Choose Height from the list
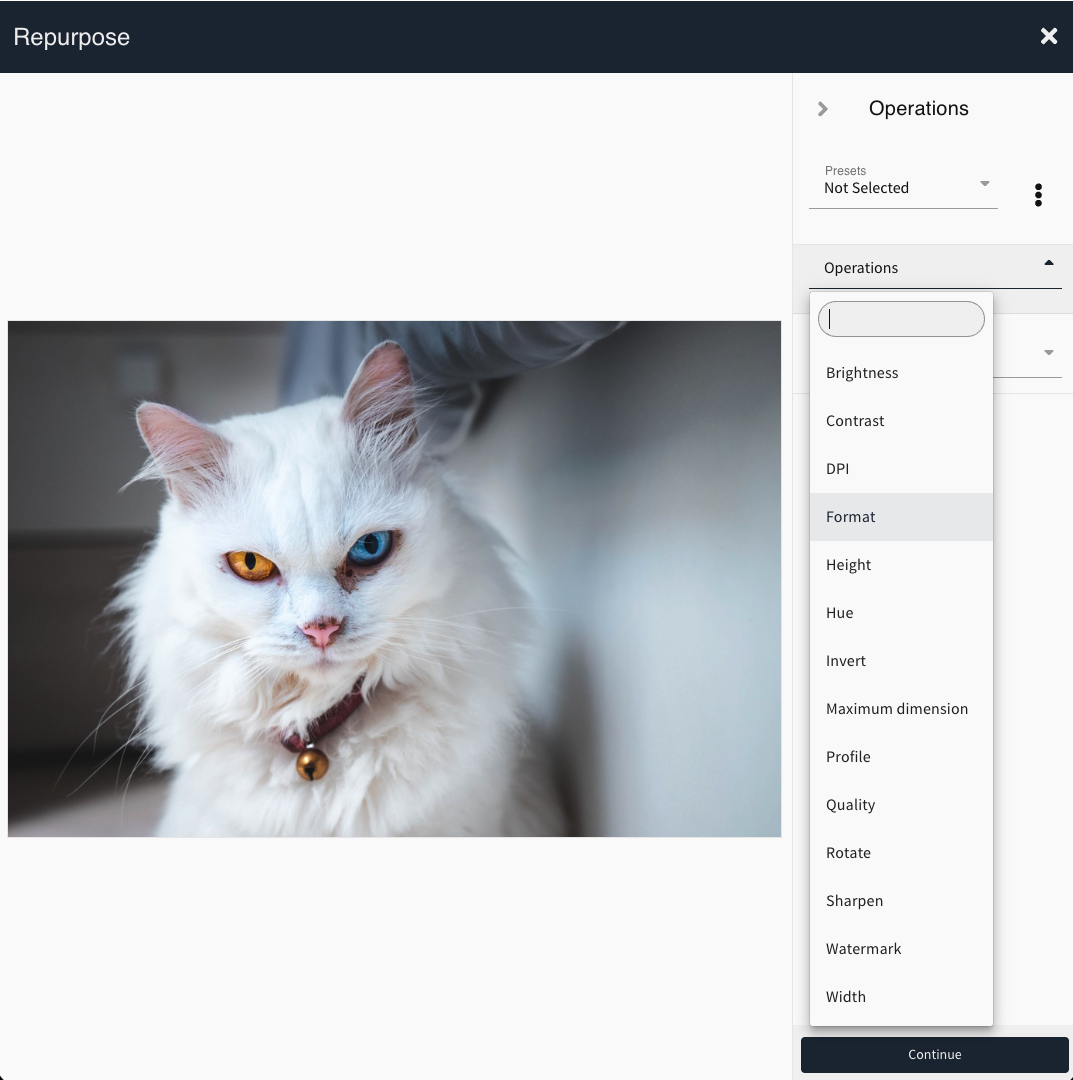1073x1080 pixels. (849, 565)
